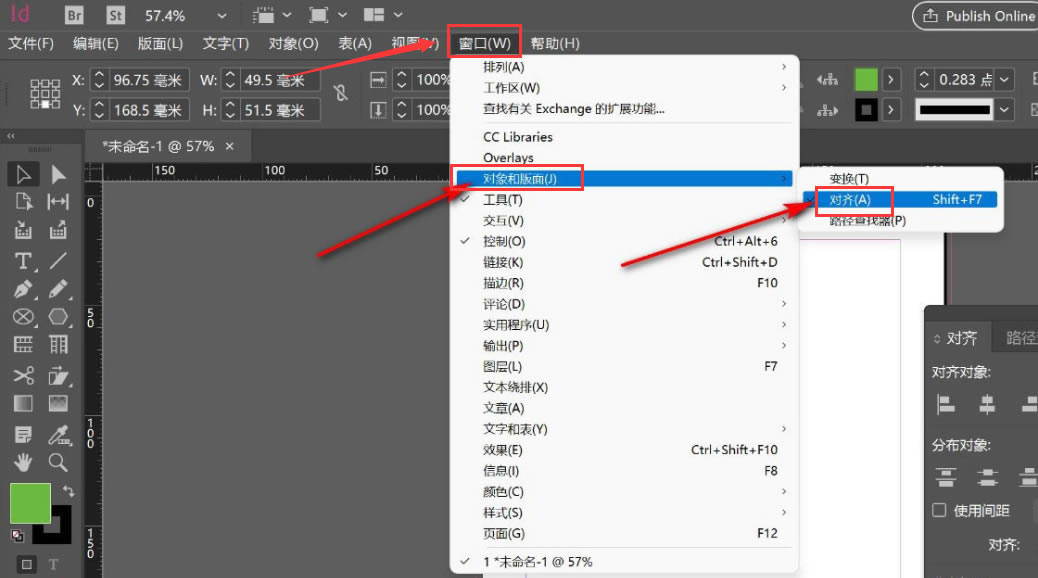Expand the 工作区(W) submenu
This screenshot has width=1038, height=578.
pyautogui.click(x=624, y=88)
